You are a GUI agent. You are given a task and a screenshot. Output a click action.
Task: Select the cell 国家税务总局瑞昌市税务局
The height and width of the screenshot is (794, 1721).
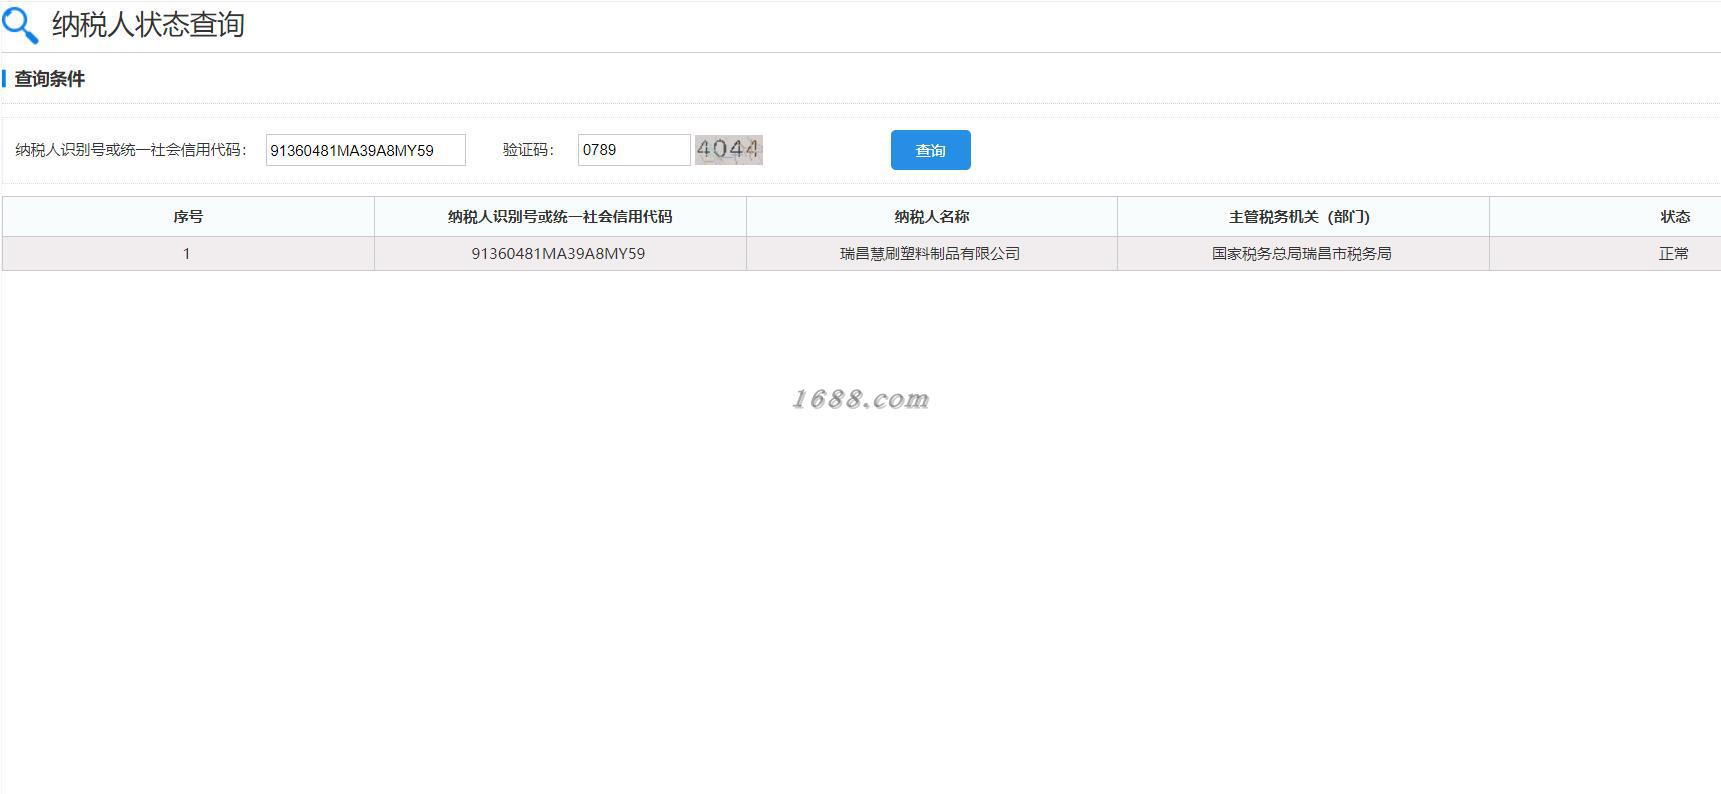point(1303,253)
